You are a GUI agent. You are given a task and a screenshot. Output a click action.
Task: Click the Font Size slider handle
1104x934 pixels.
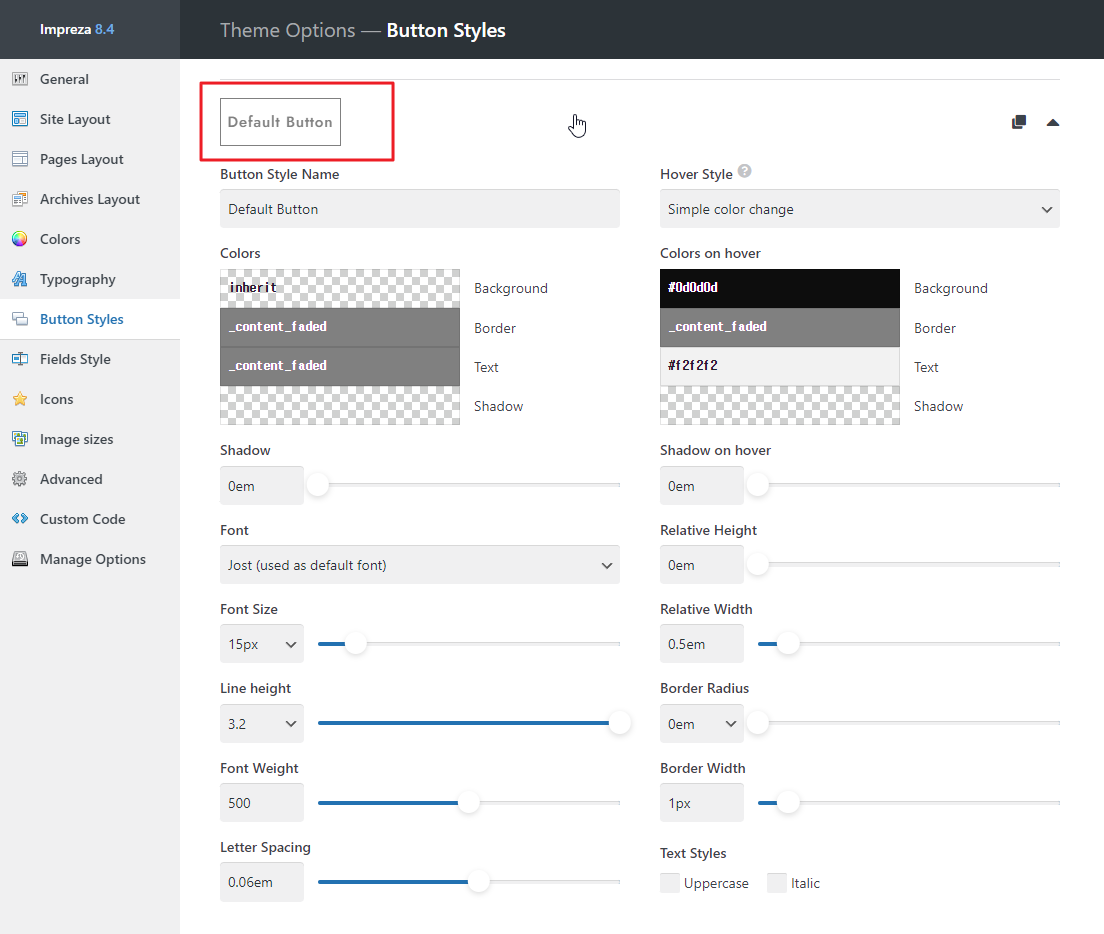(356, 643)
